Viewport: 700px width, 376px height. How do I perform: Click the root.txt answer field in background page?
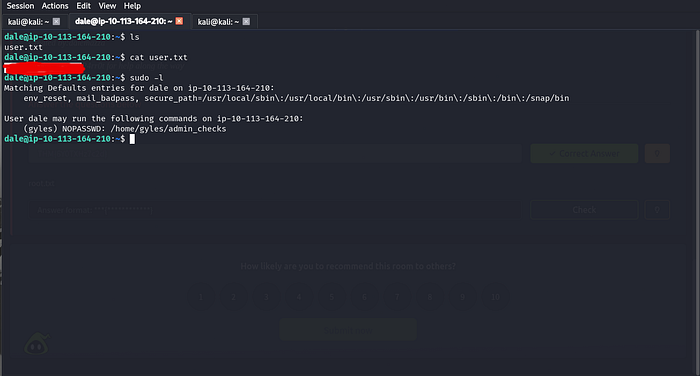(x=275, y=210)
